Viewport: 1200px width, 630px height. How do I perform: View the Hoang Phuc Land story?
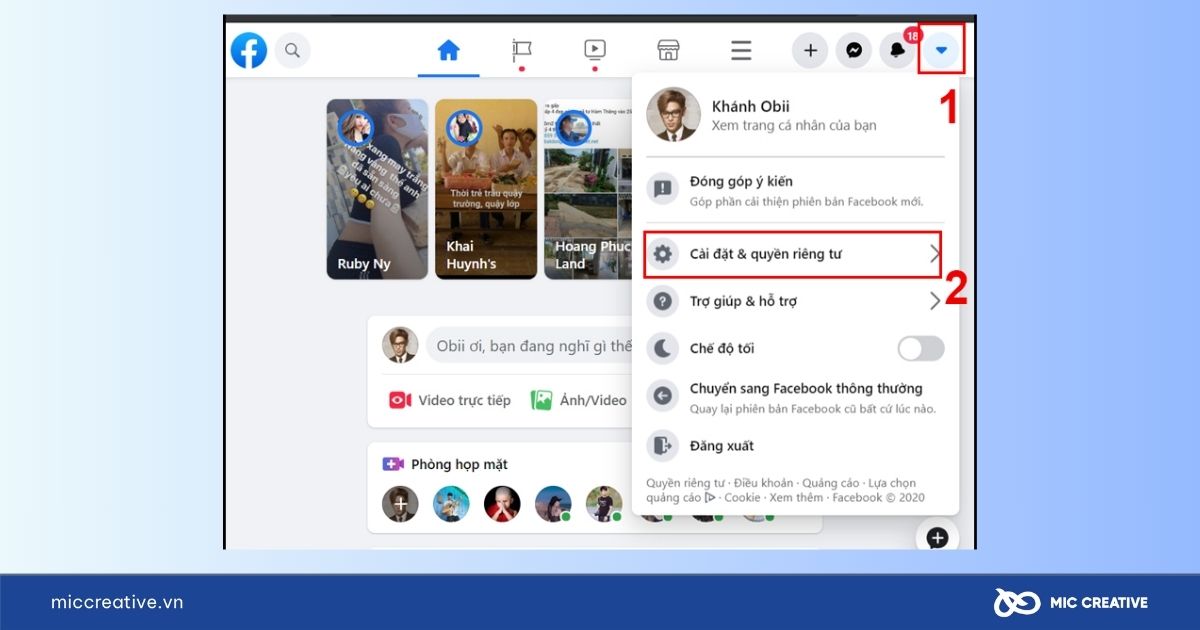point(589,189)
